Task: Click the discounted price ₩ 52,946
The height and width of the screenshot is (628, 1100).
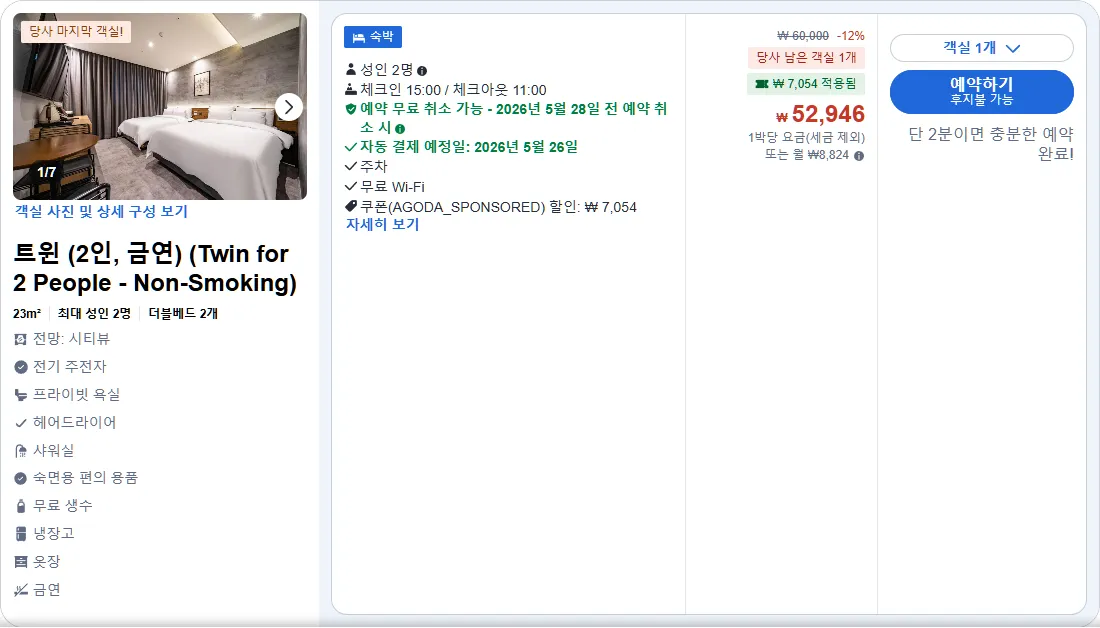Action: pyautogui.click(x=820, y=114)
